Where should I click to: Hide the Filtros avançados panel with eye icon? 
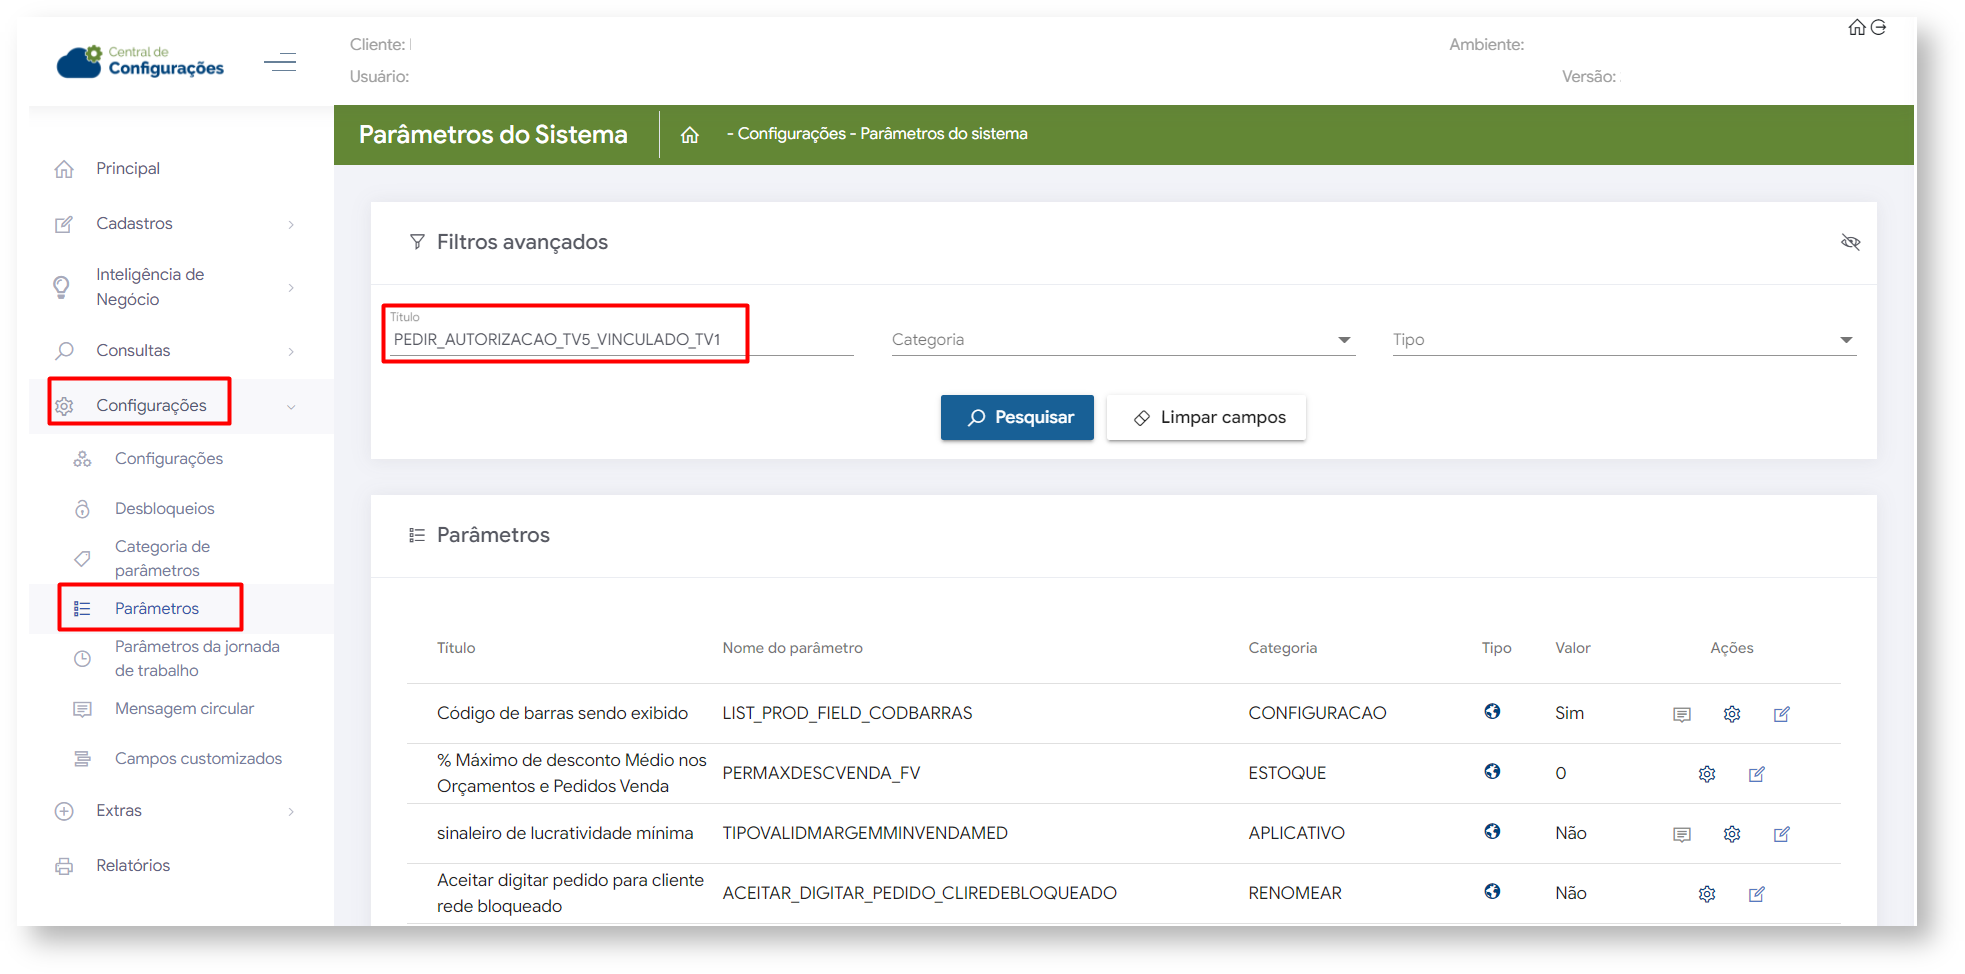(1850, 242)
